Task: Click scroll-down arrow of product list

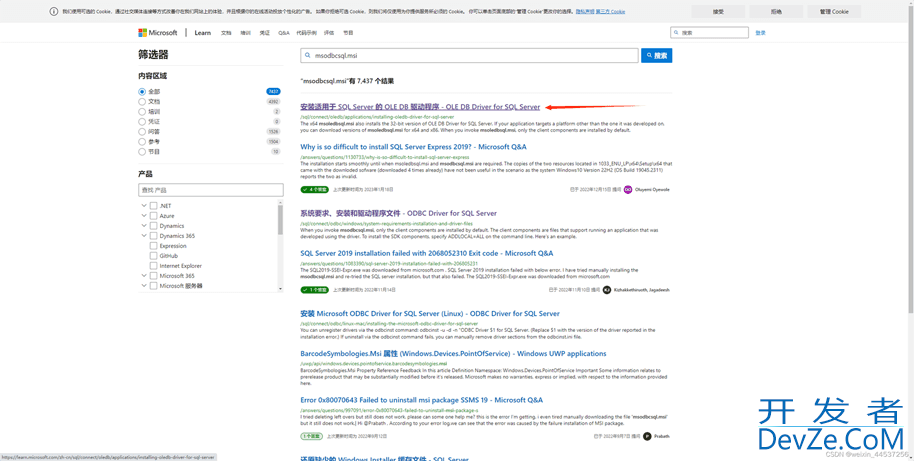Action: pyautogui.click(x=280, y=288)
